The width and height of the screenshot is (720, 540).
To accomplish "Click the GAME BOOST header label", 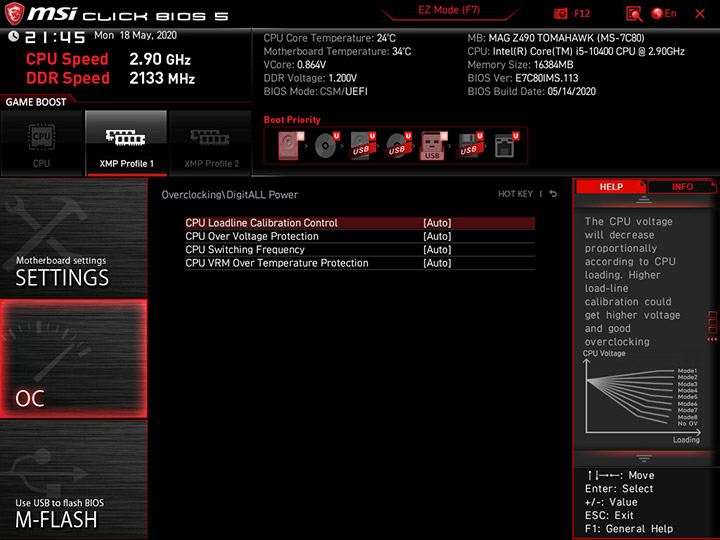I will (36, 102).
